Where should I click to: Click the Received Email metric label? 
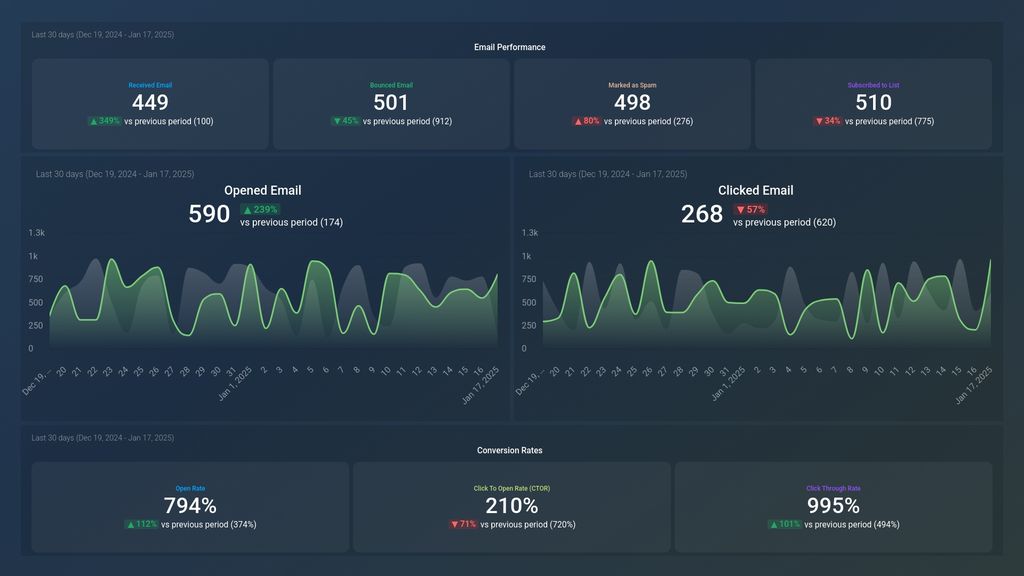150,85
